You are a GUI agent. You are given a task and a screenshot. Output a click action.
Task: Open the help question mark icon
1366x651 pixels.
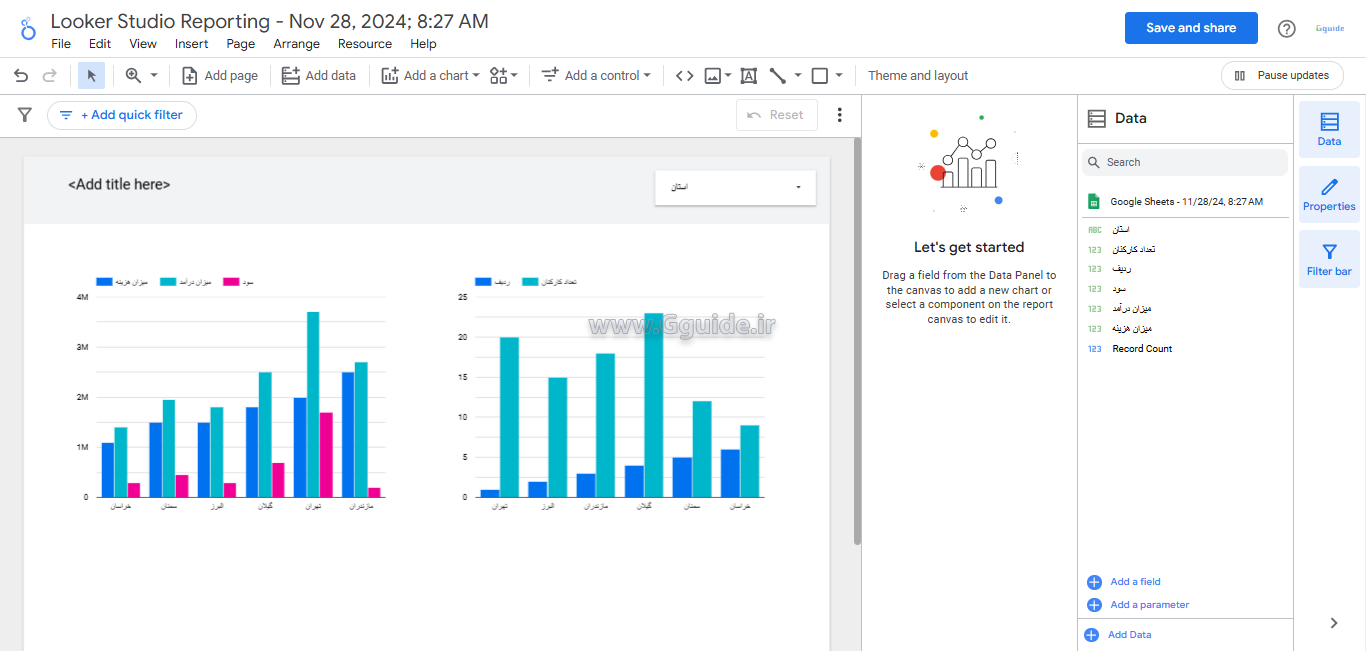[1286, 29]
